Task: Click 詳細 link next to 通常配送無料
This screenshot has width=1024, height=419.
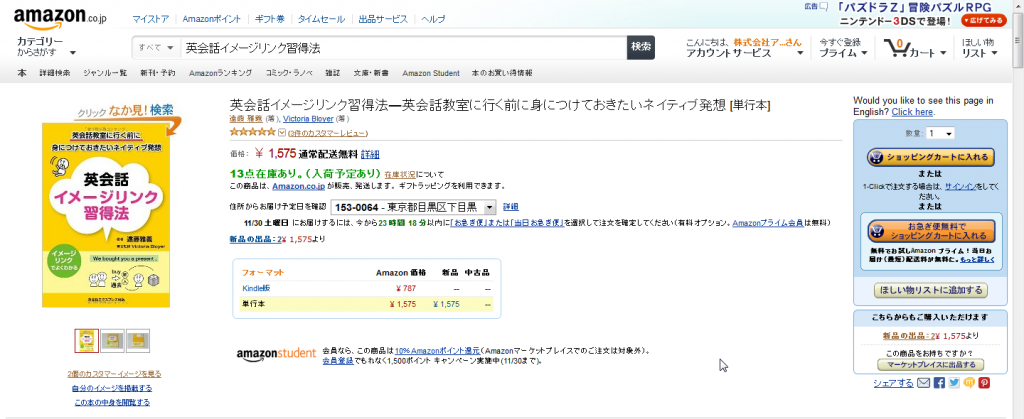Action: tap(370, 155)
